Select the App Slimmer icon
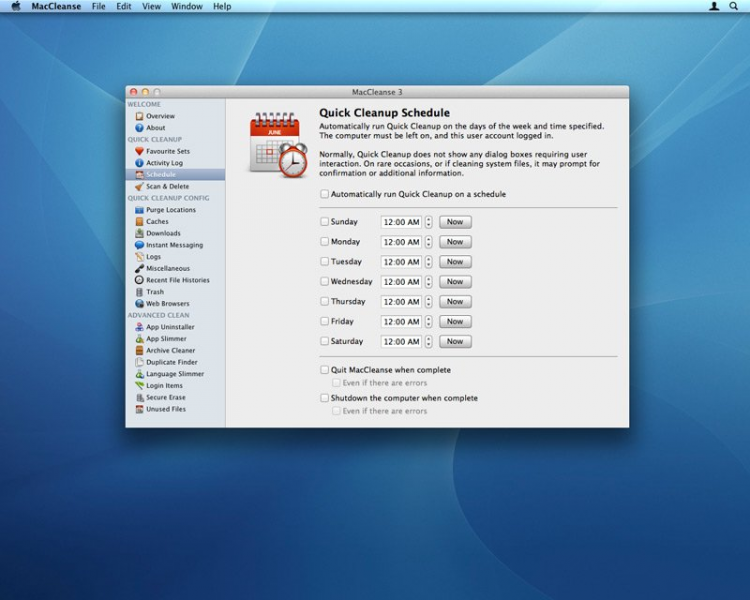The image size is (750, 600). coord(139,339)
